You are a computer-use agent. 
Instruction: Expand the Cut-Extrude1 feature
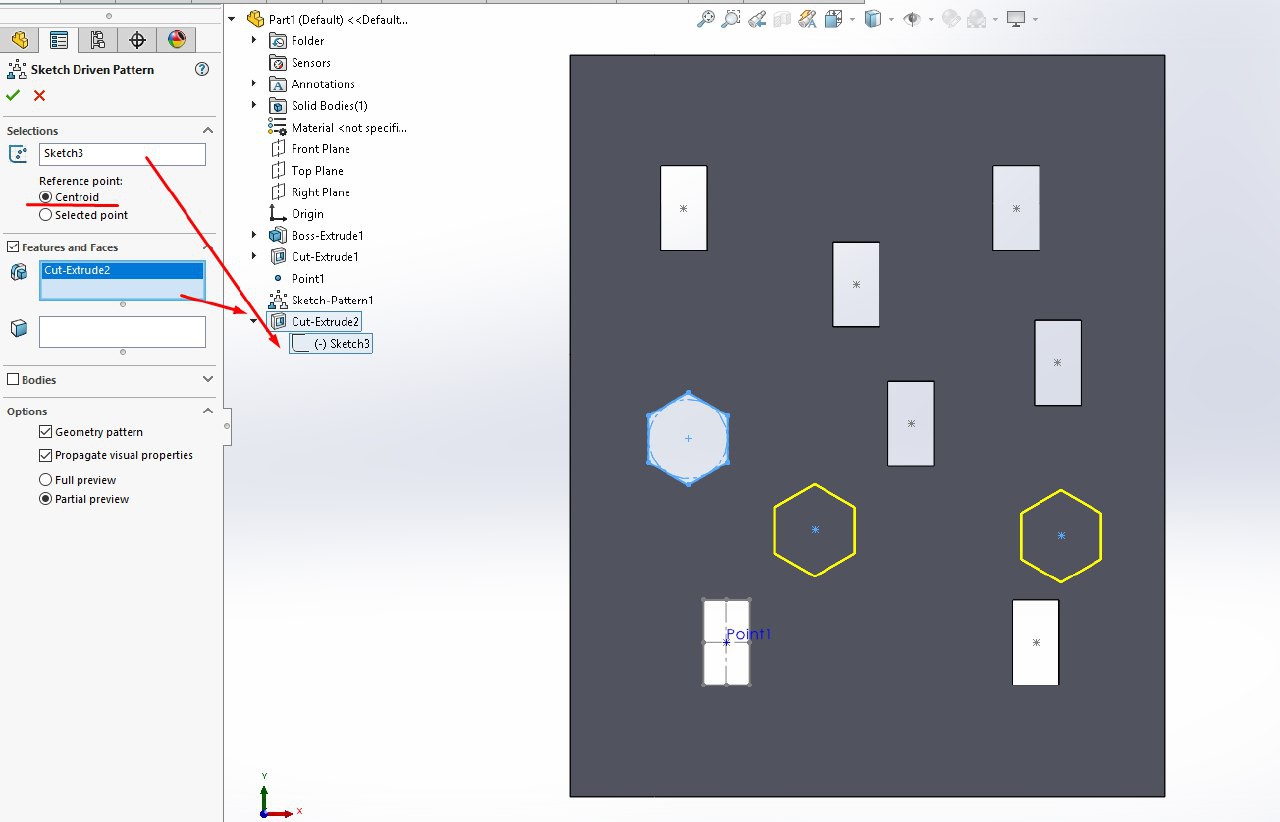254,257
